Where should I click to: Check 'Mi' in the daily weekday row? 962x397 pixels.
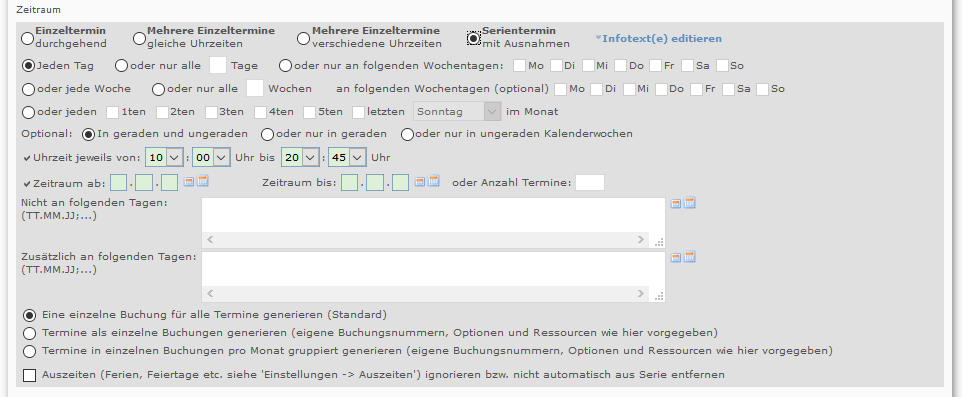click(588, 66)
